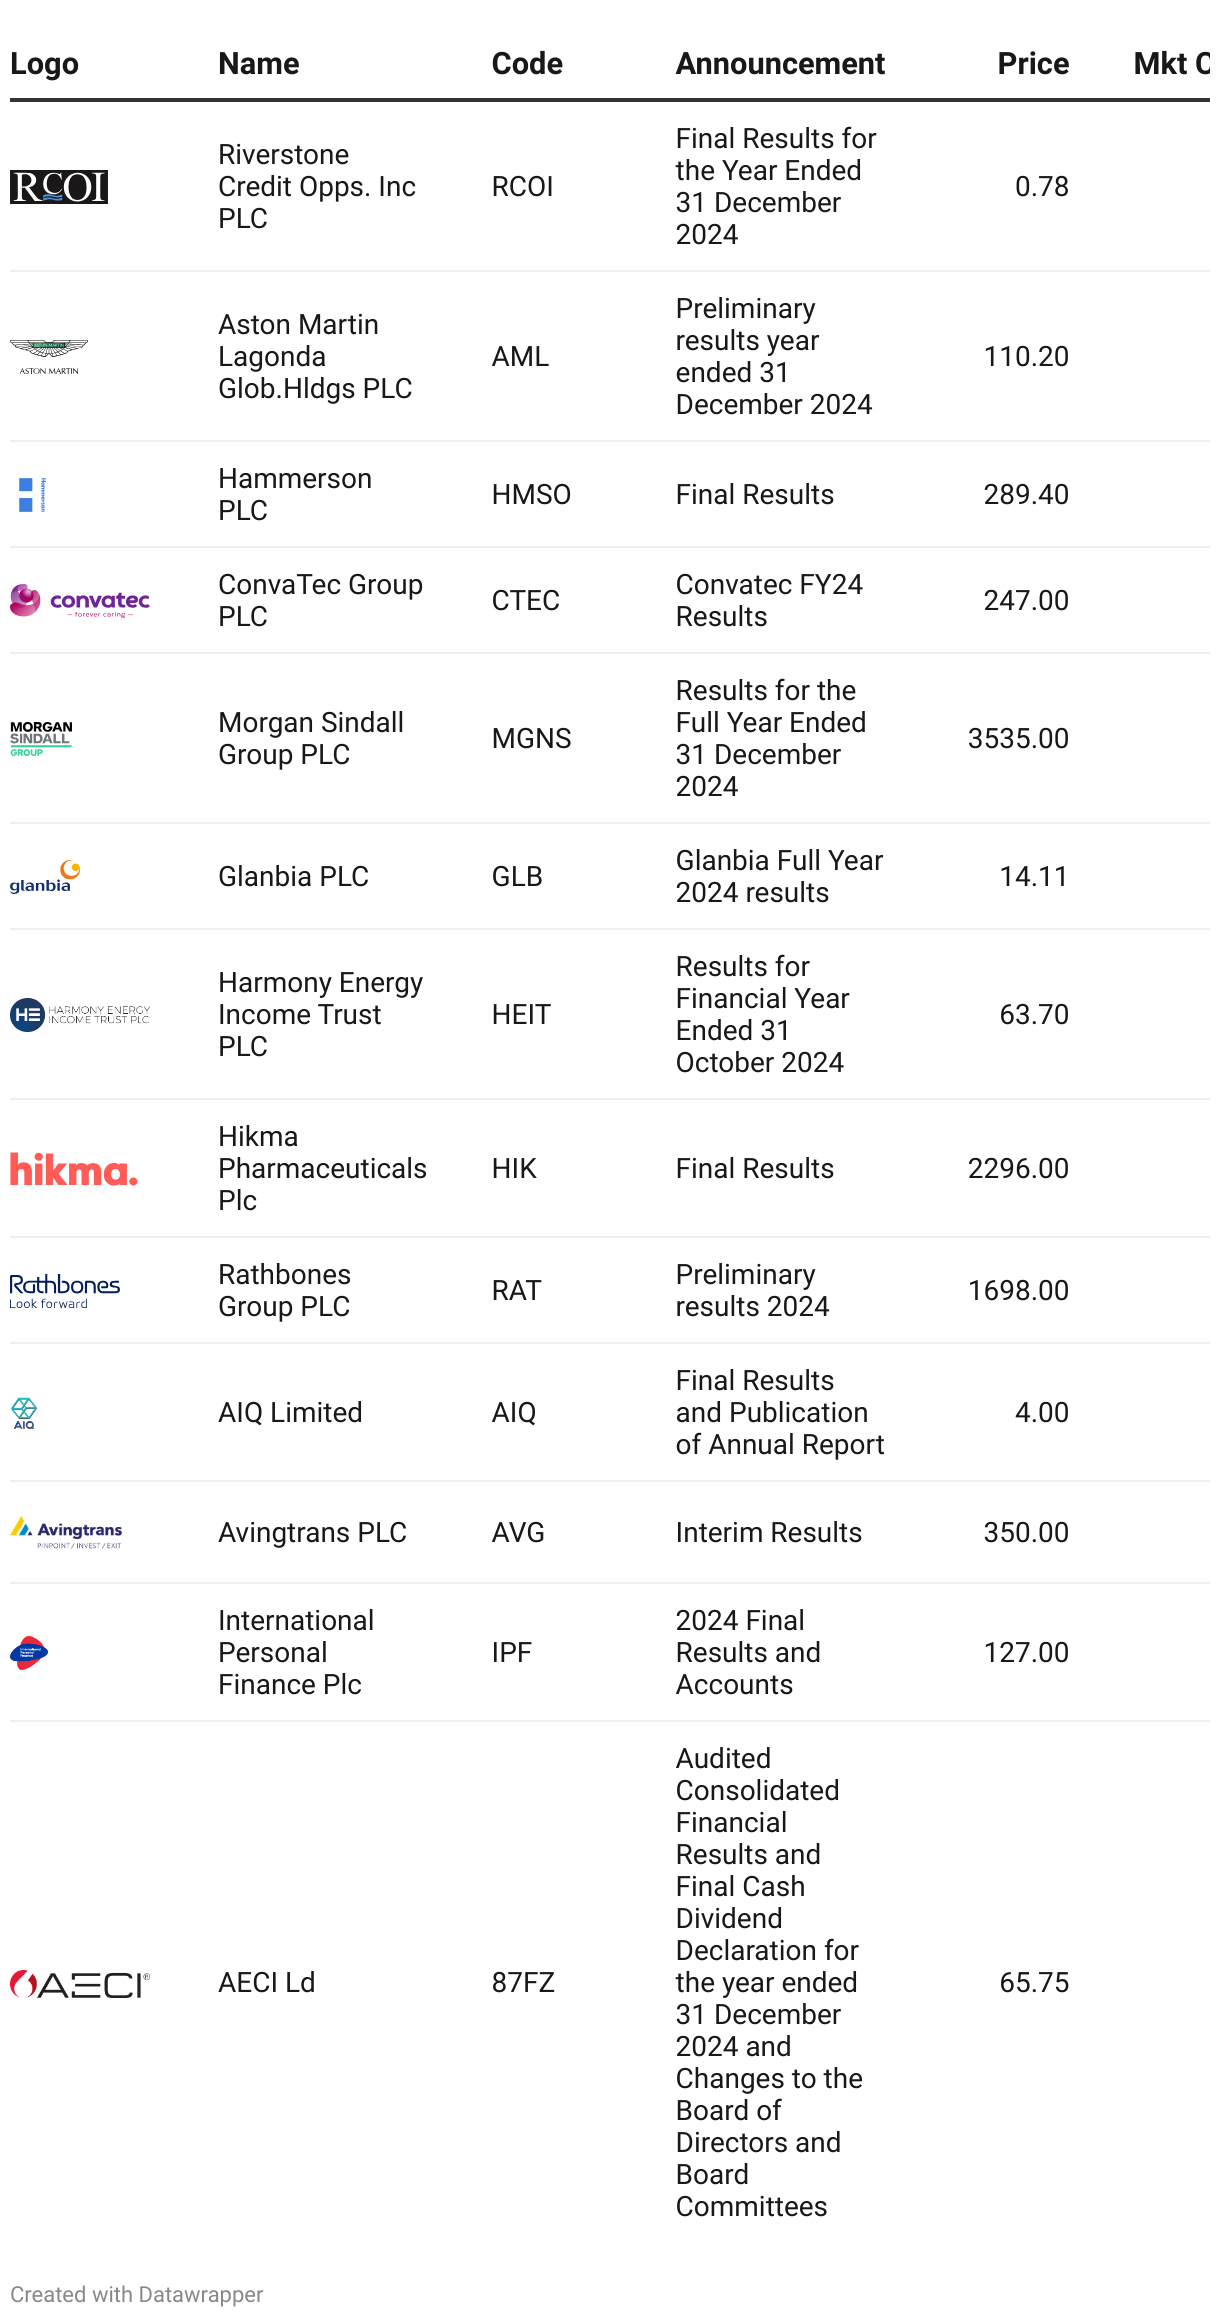Click the International Personal Finance logo
The height and width of the screenshot is (2318, 1220).
click(x=29, y=1653)
